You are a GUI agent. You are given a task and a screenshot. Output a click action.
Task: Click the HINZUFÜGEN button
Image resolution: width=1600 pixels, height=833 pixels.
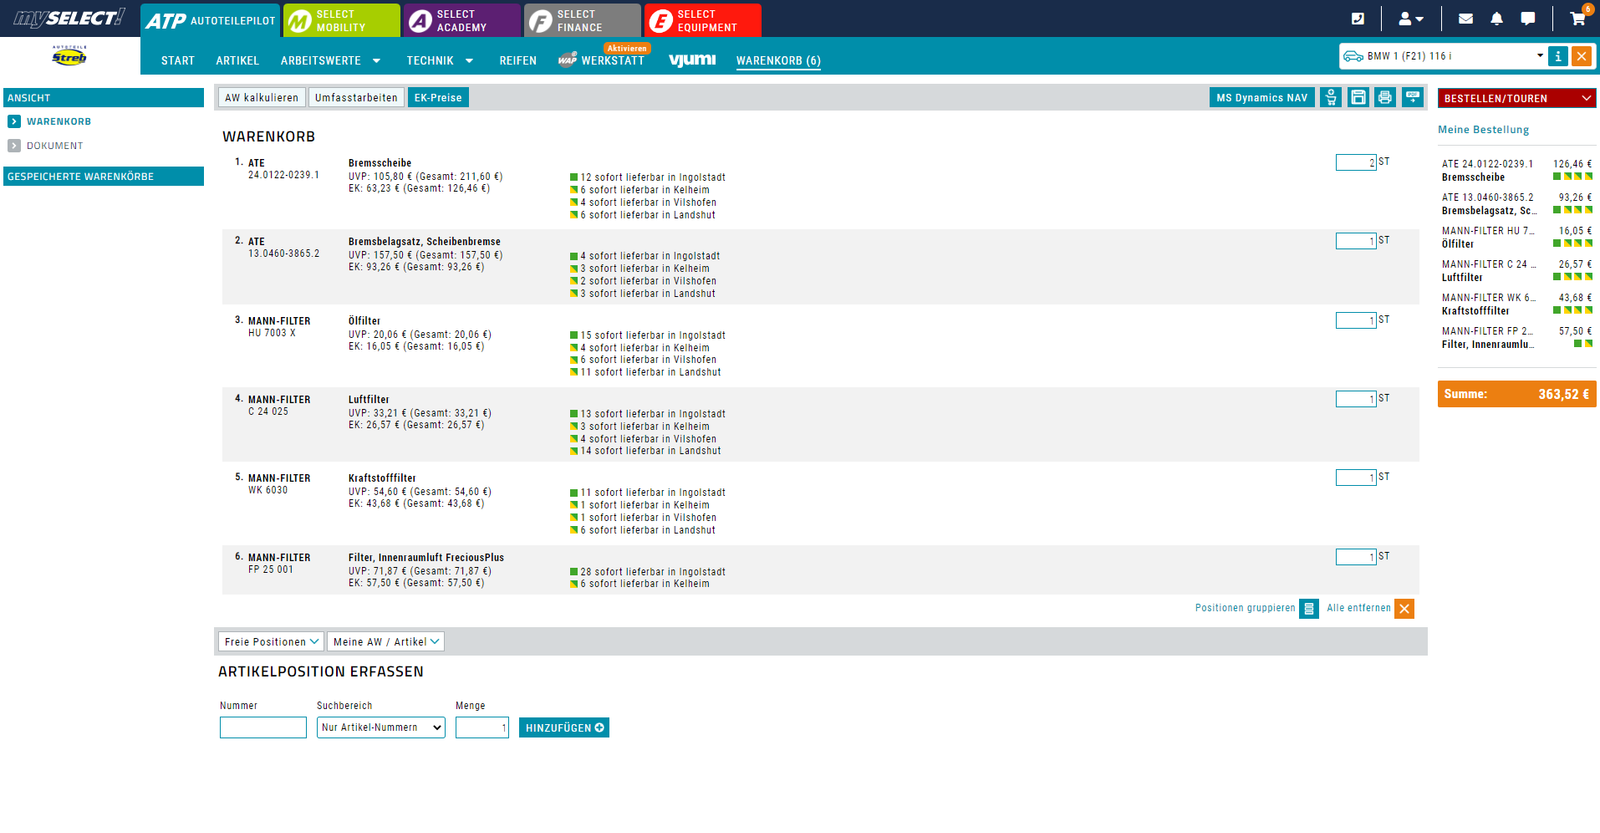564,728
